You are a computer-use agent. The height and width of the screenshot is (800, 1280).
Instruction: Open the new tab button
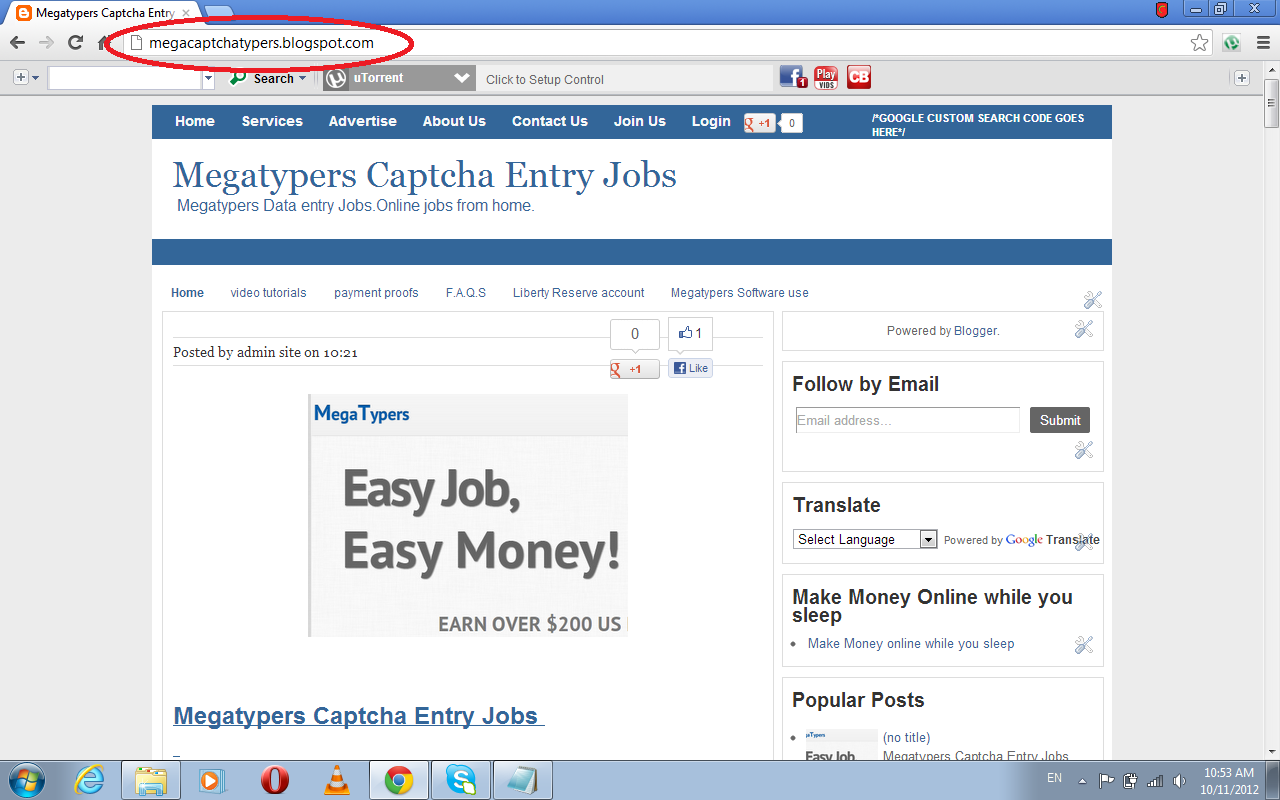218,12
